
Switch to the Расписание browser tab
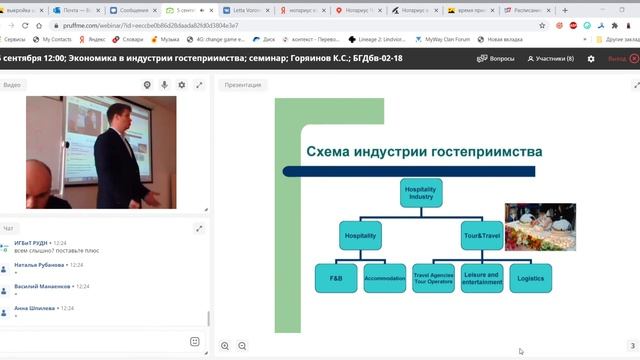click(x=527, y=10)
